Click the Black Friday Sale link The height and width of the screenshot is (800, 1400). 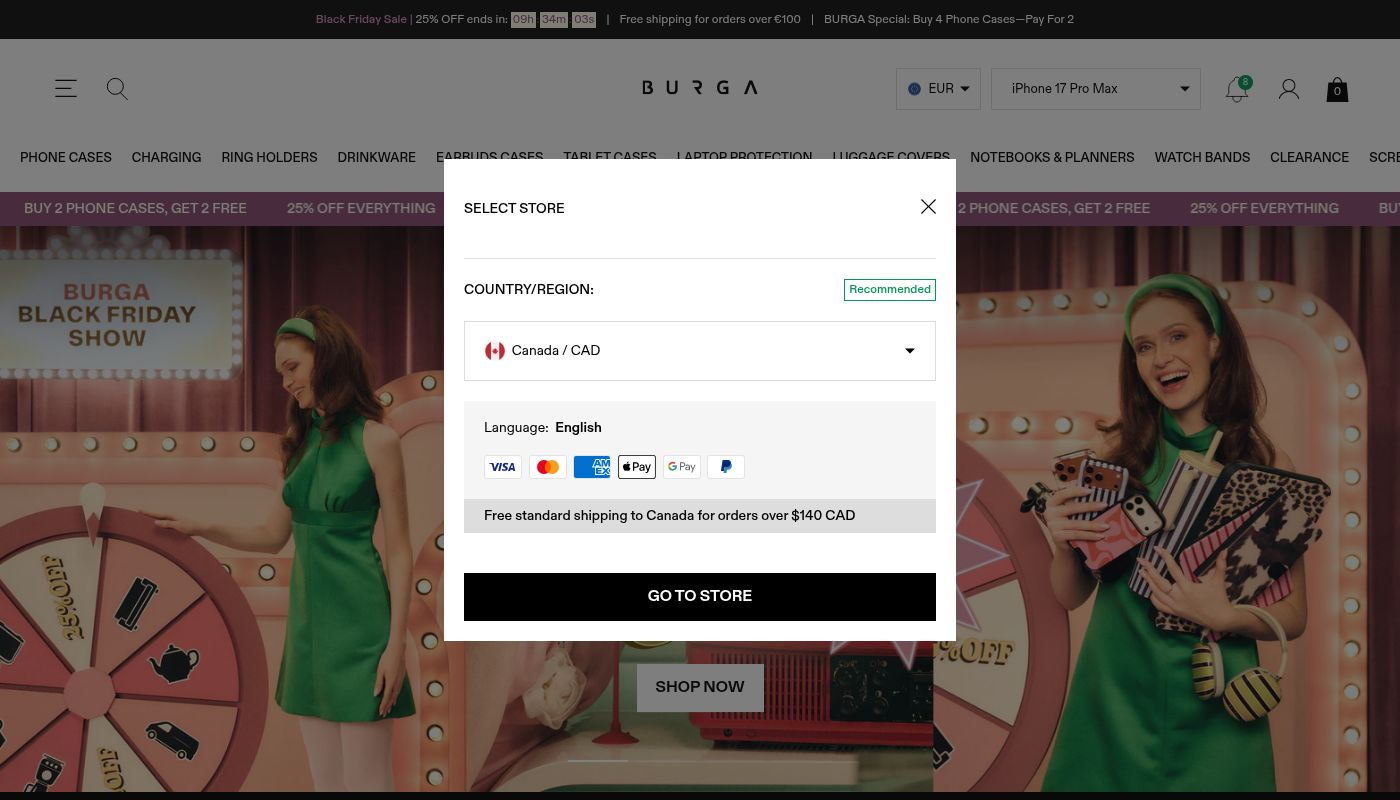(361, 19)
